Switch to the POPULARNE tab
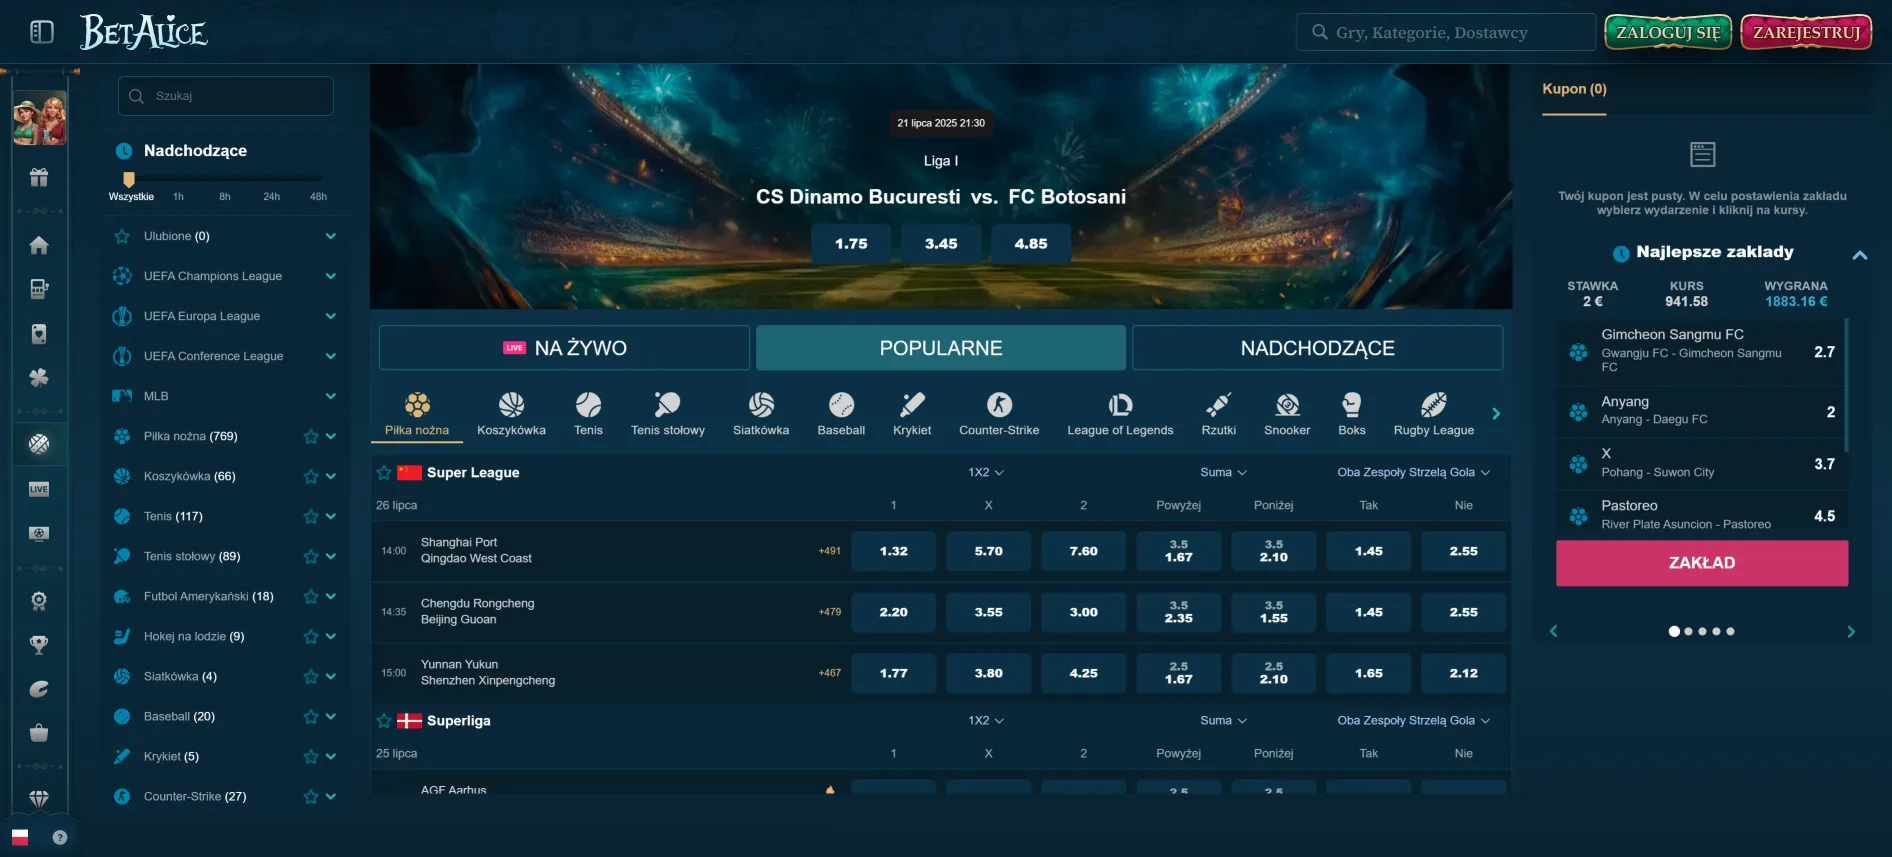Image resolution: width=1892 pixels, height=857 pixels. coord(941,348)
